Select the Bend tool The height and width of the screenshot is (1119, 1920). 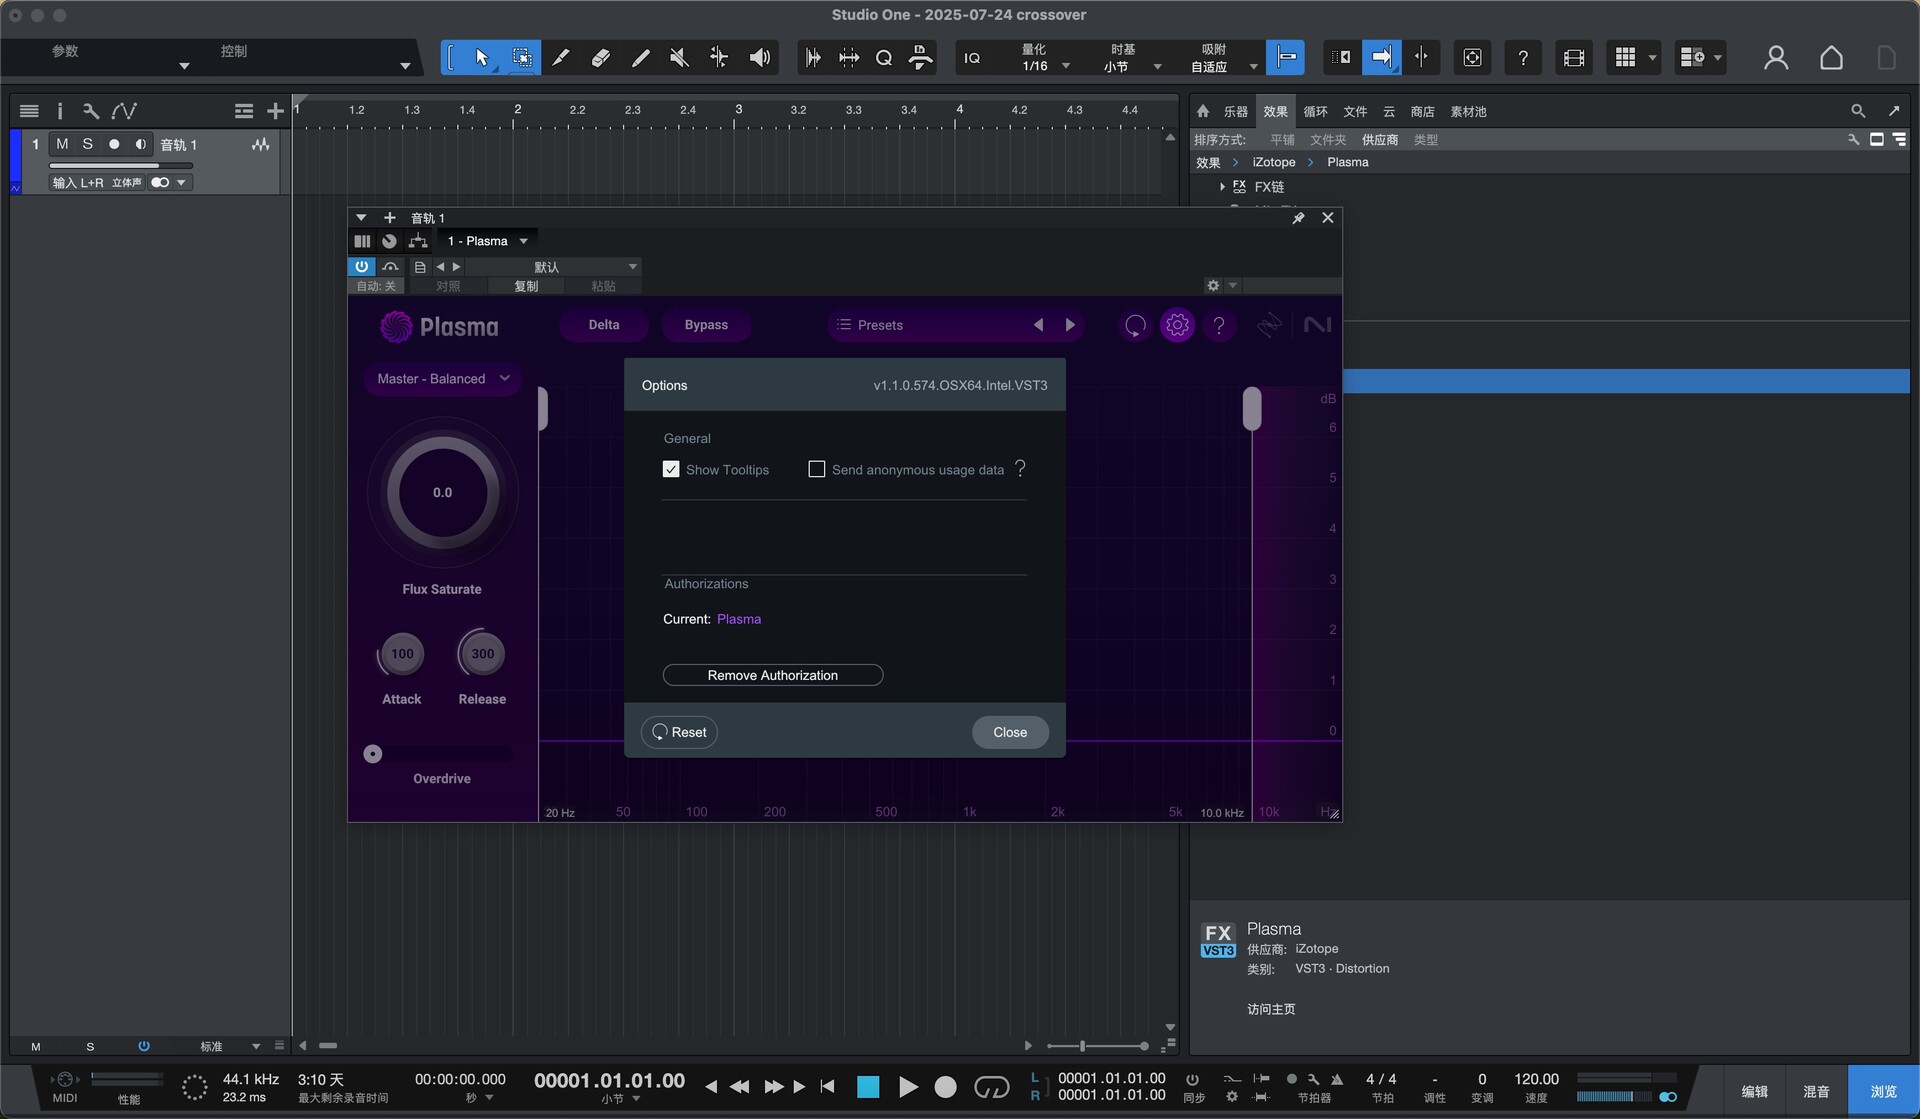click(x=719, y=58)
